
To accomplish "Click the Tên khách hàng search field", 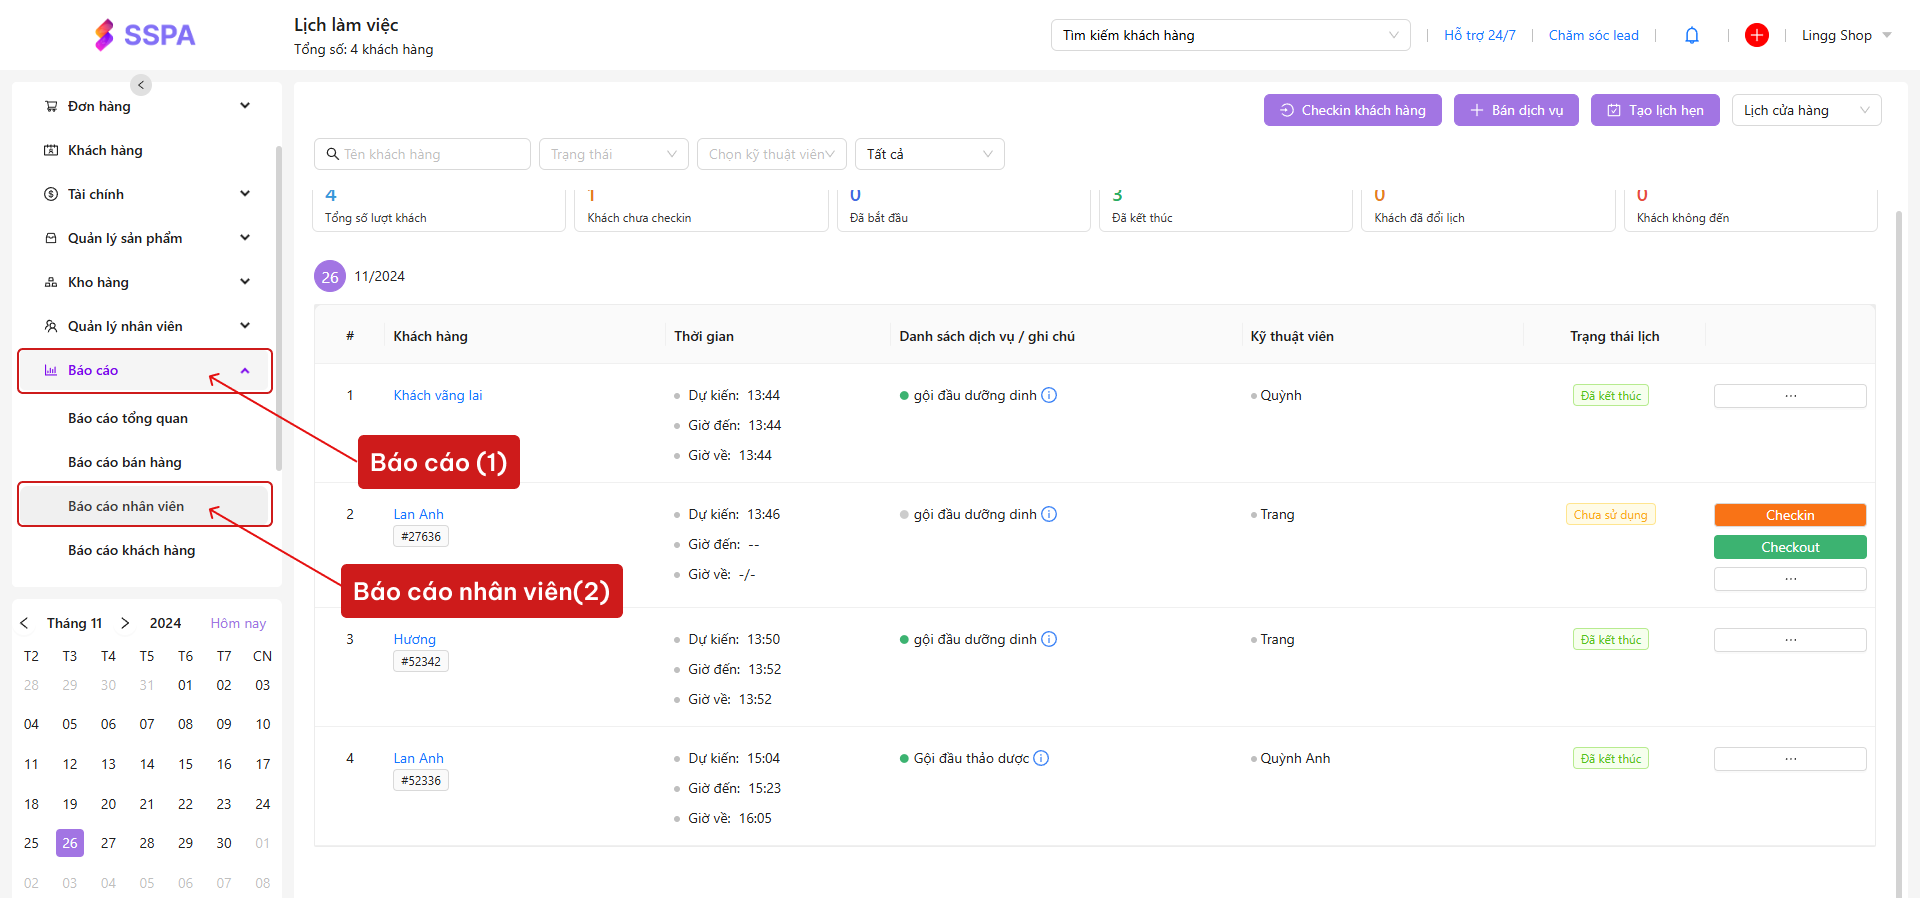I will [422, 154].
